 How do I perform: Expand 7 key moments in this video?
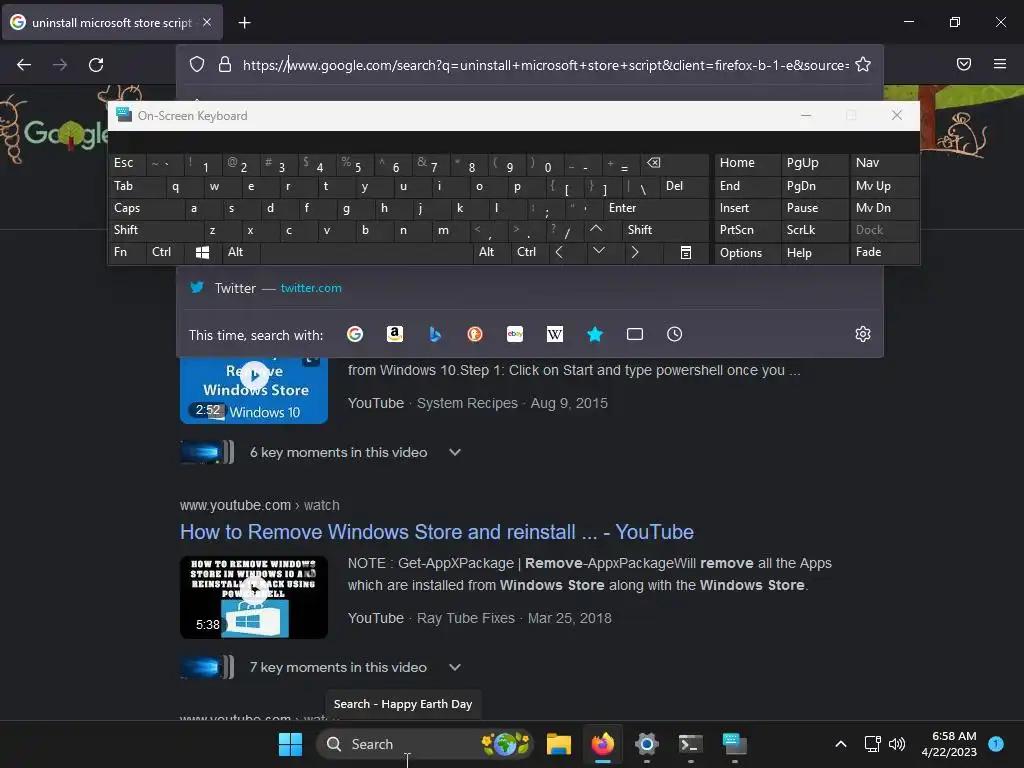pyautogui.click(x=455, y=667)
